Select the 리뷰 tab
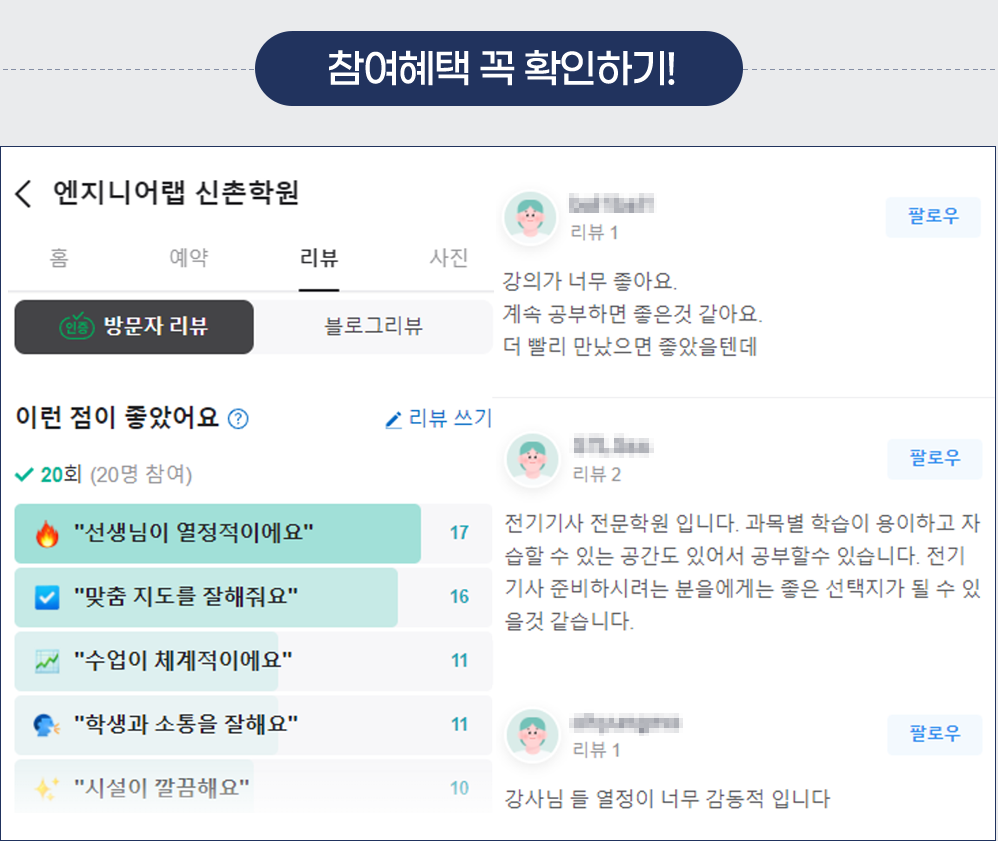 pos(319,258)
